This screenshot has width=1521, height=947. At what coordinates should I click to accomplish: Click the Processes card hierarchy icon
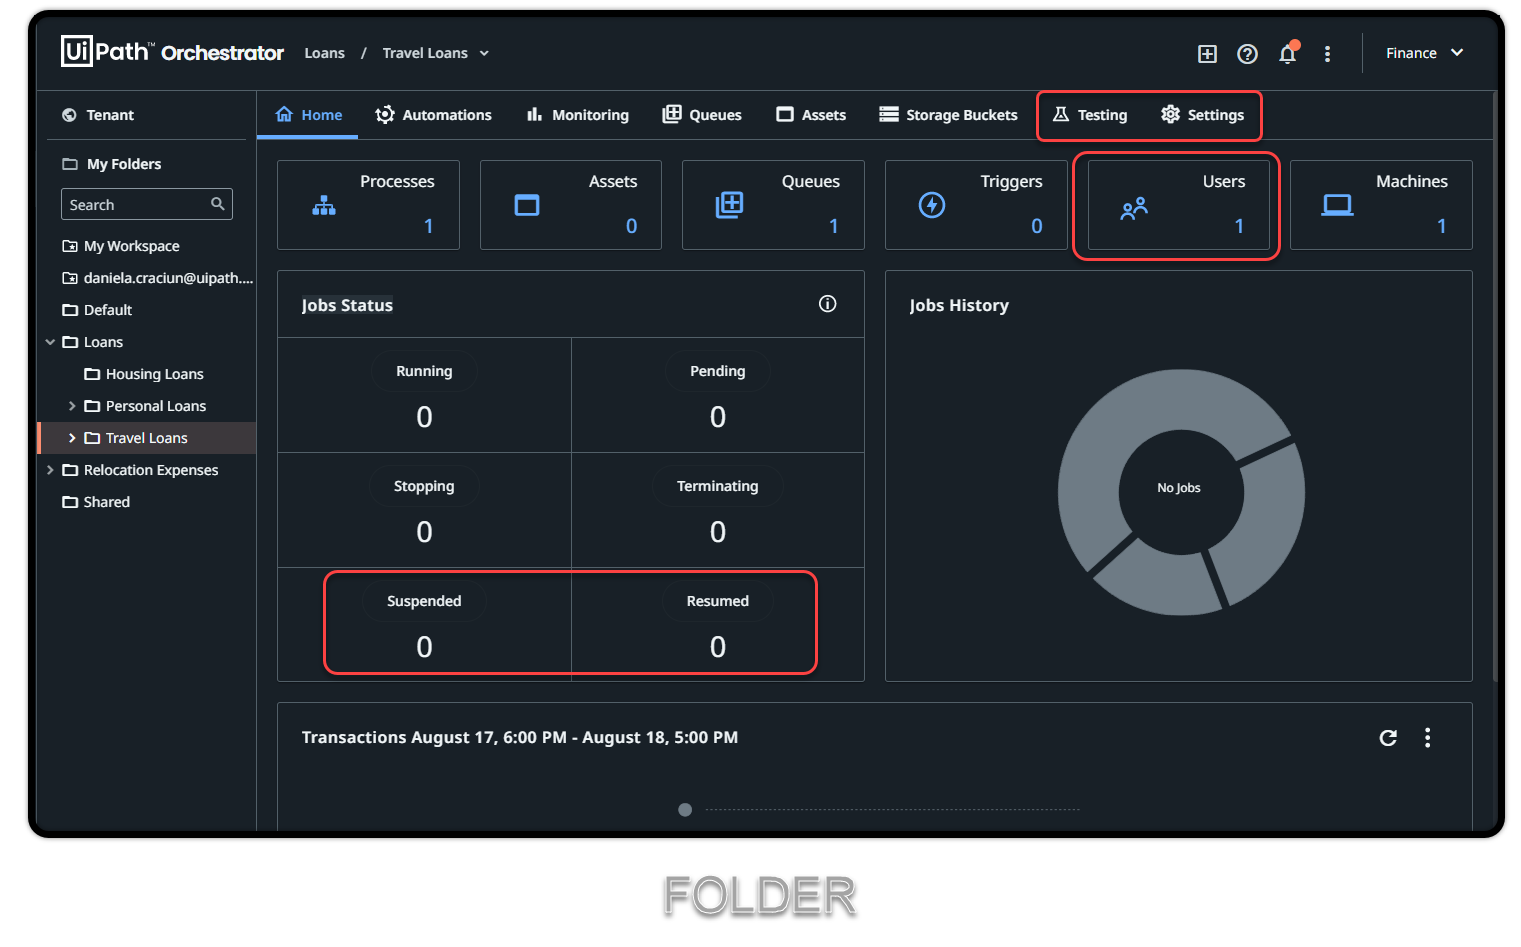click(324, 206)
